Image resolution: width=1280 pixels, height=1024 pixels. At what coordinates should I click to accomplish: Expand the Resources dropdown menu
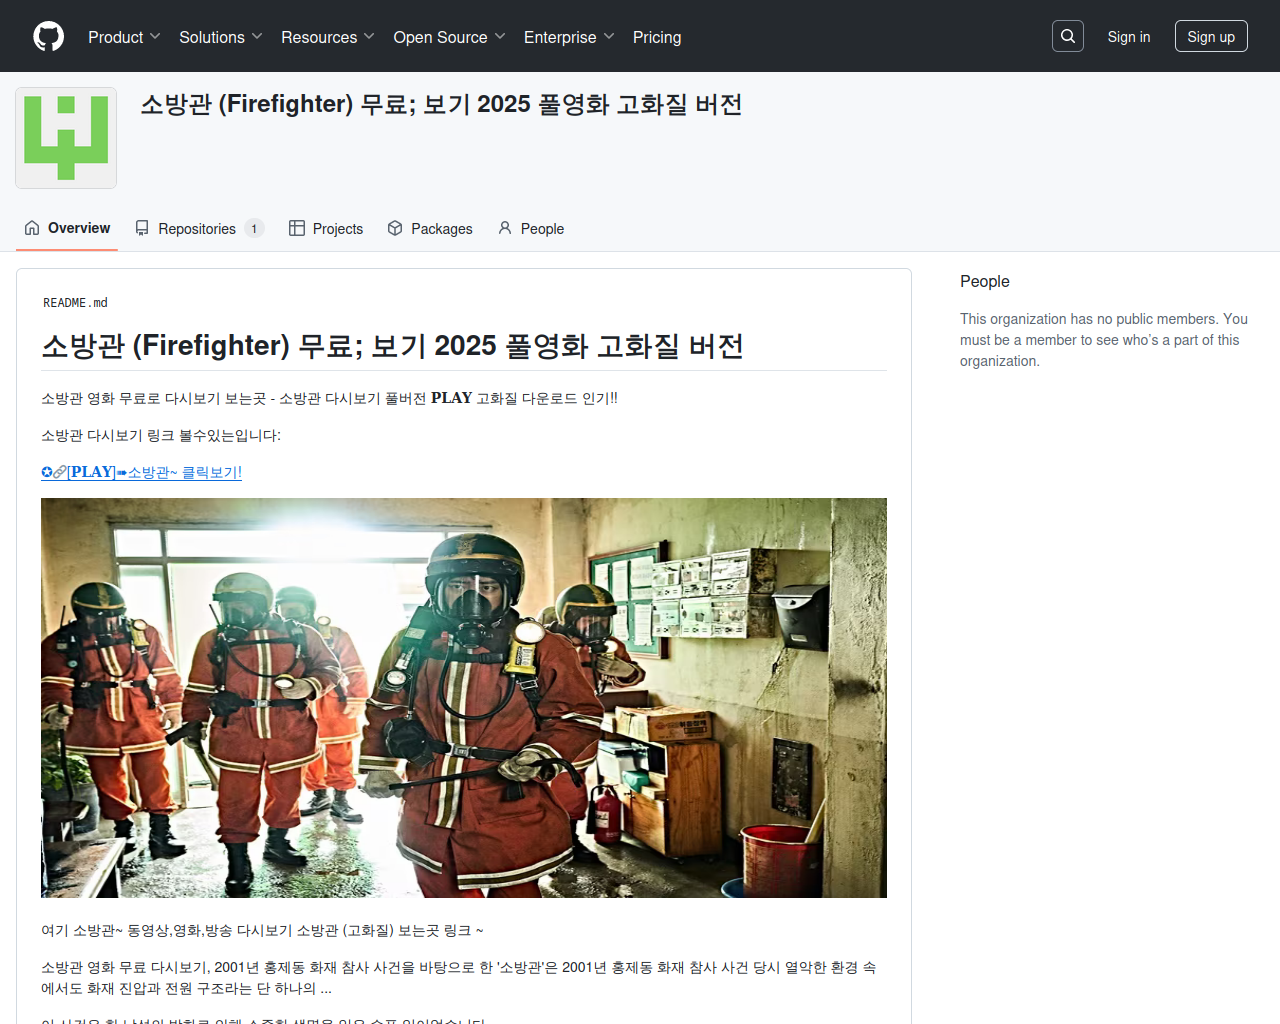tap(328, 37)
